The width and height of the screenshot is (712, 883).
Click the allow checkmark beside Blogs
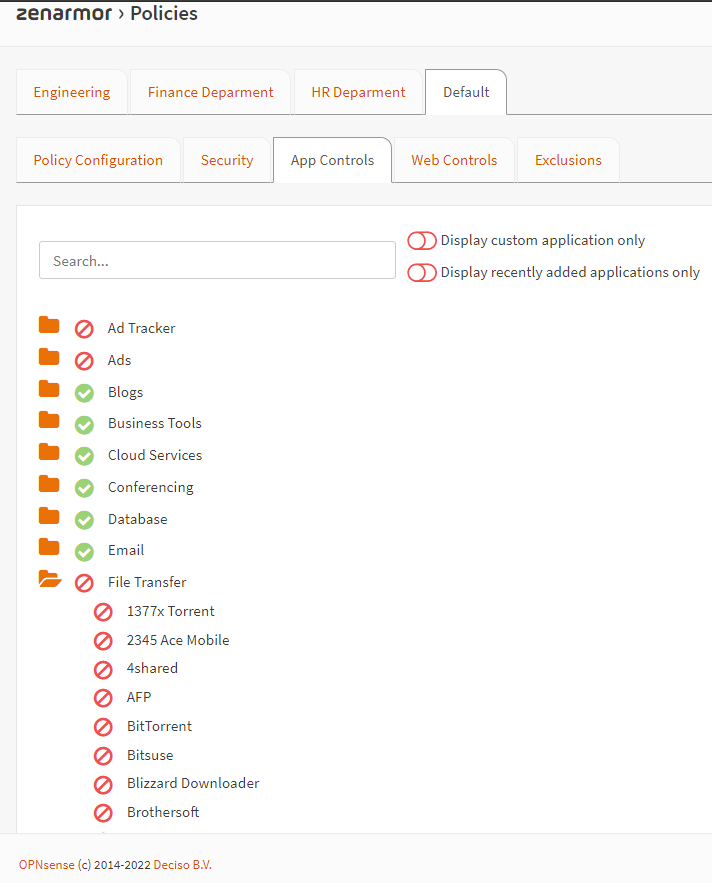[84, 392]
